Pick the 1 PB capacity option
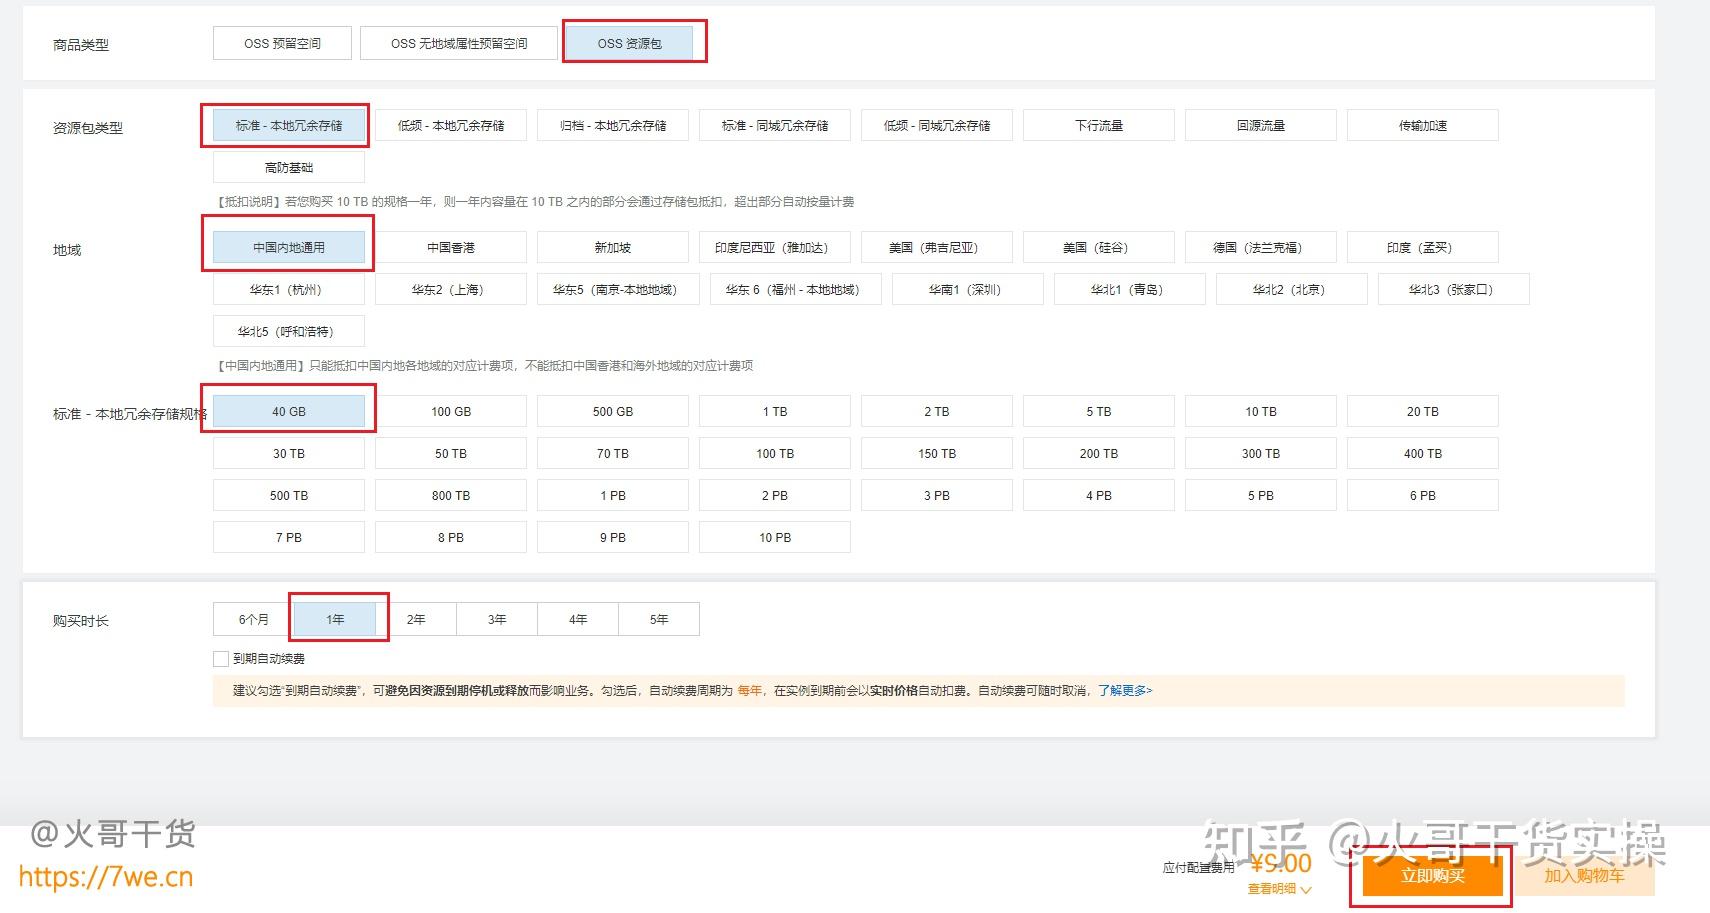The width and height of the screenshot is (1710, 913). [612, 494]
